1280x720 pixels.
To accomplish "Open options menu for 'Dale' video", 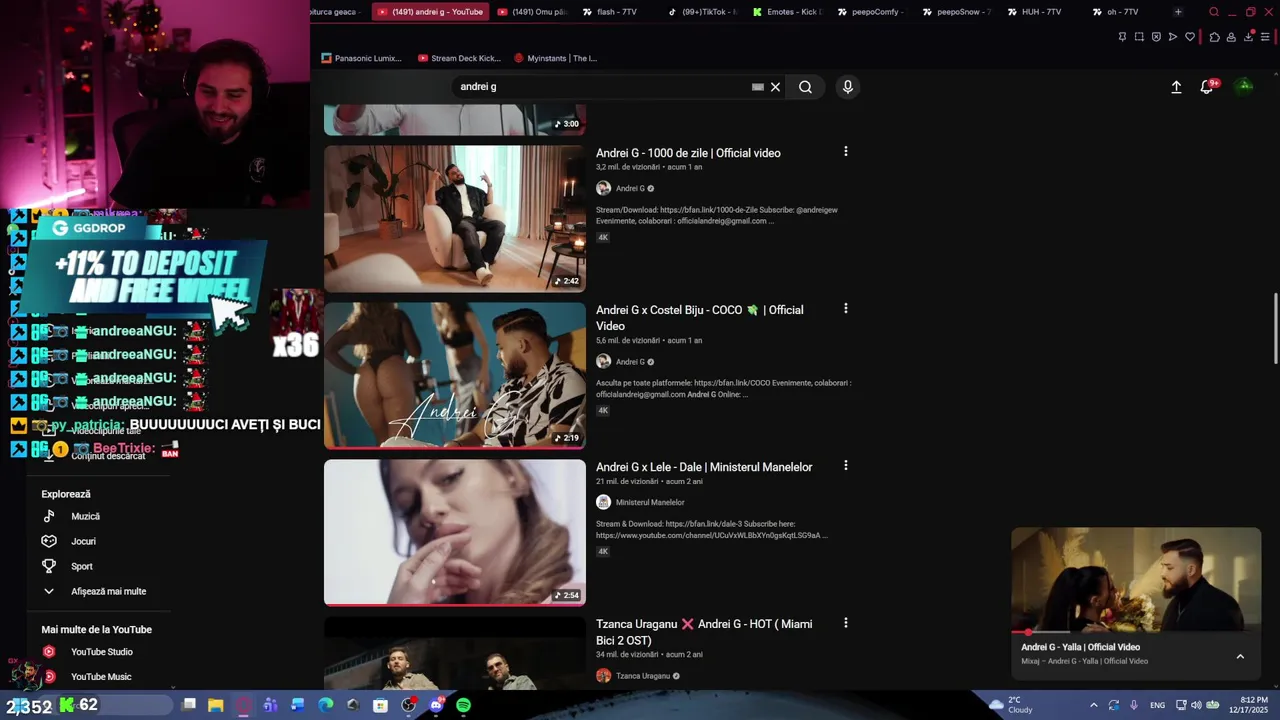I will pos(846,466).
